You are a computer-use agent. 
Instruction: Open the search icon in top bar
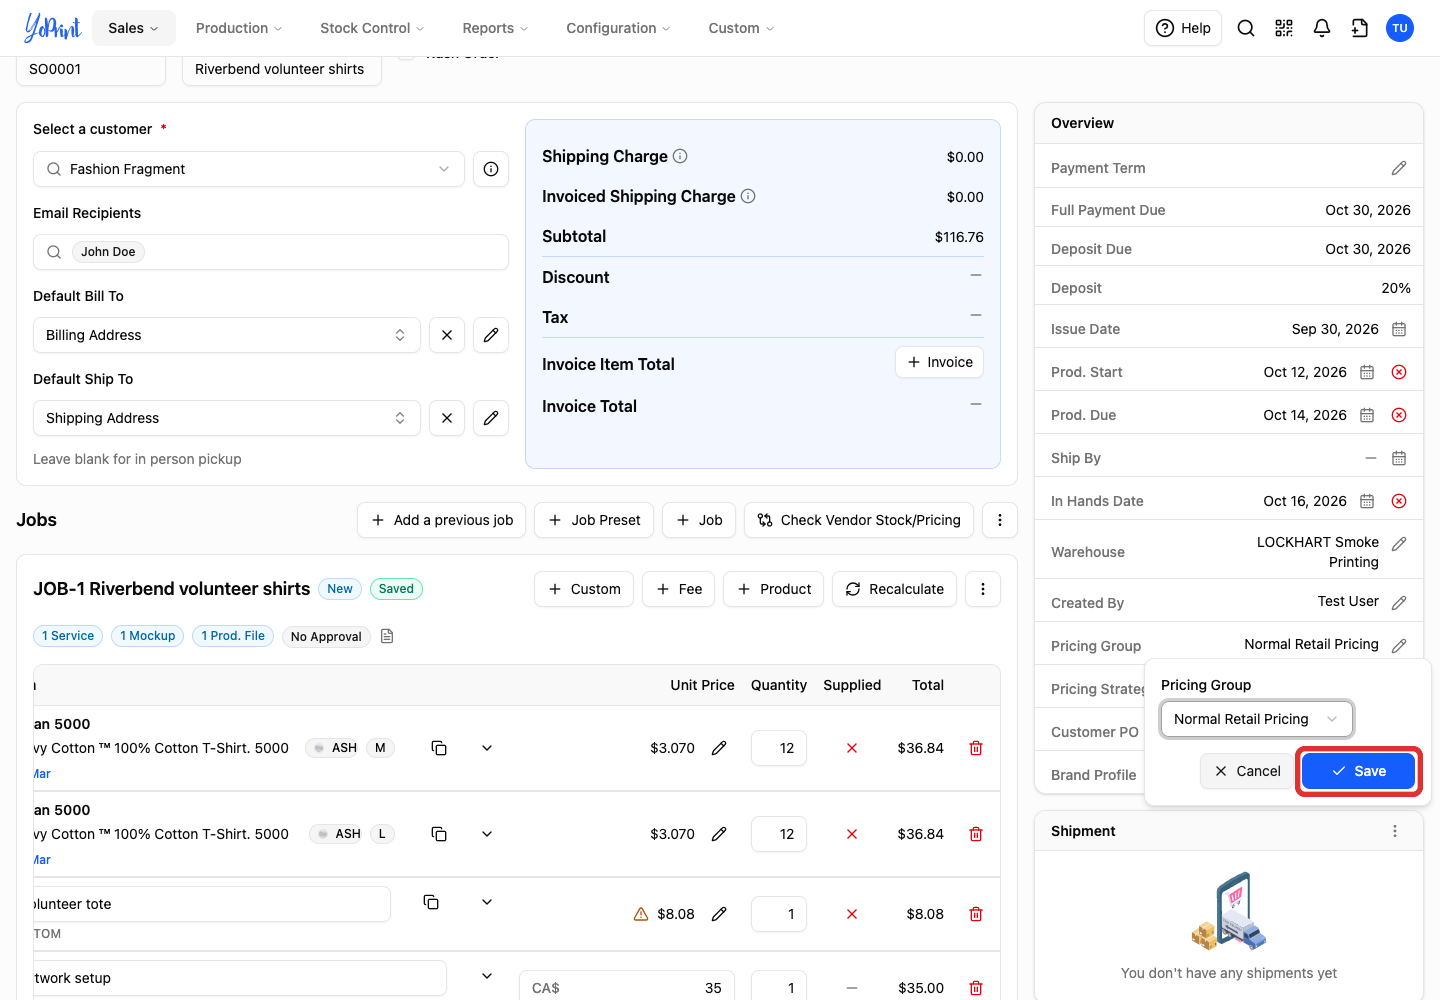[x=1246, y=28]
